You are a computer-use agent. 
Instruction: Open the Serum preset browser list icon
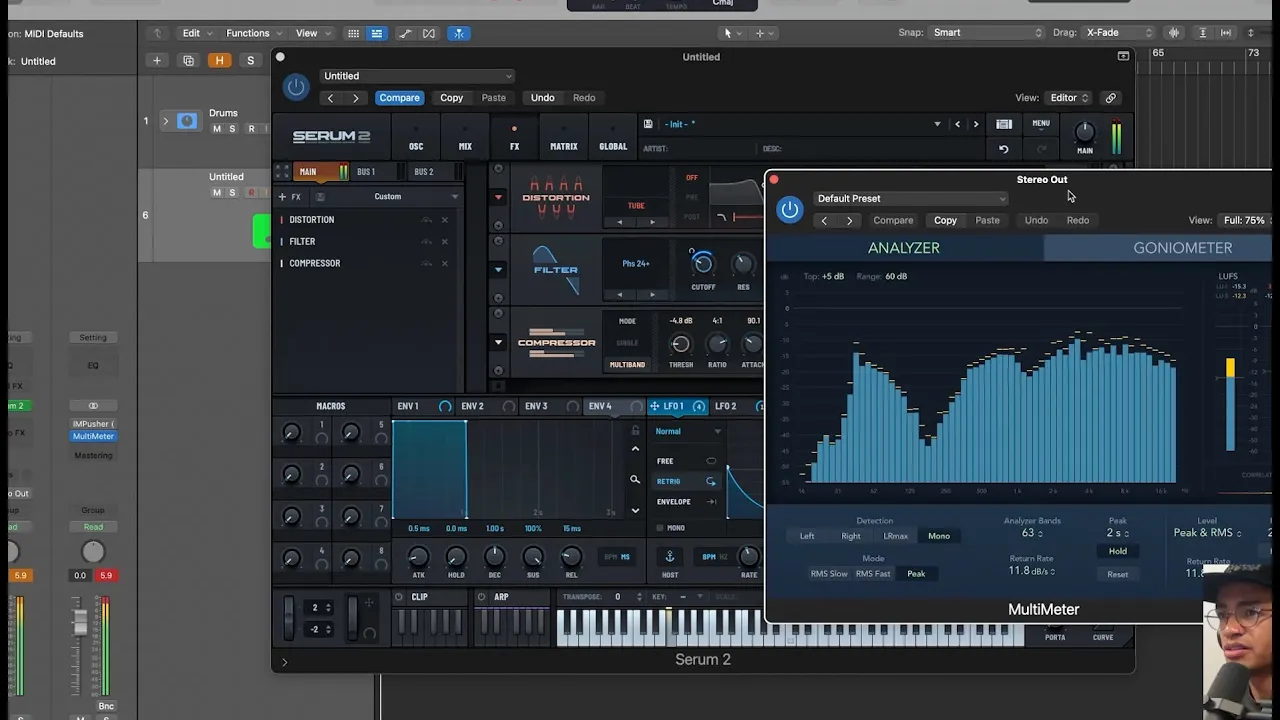1004,124
